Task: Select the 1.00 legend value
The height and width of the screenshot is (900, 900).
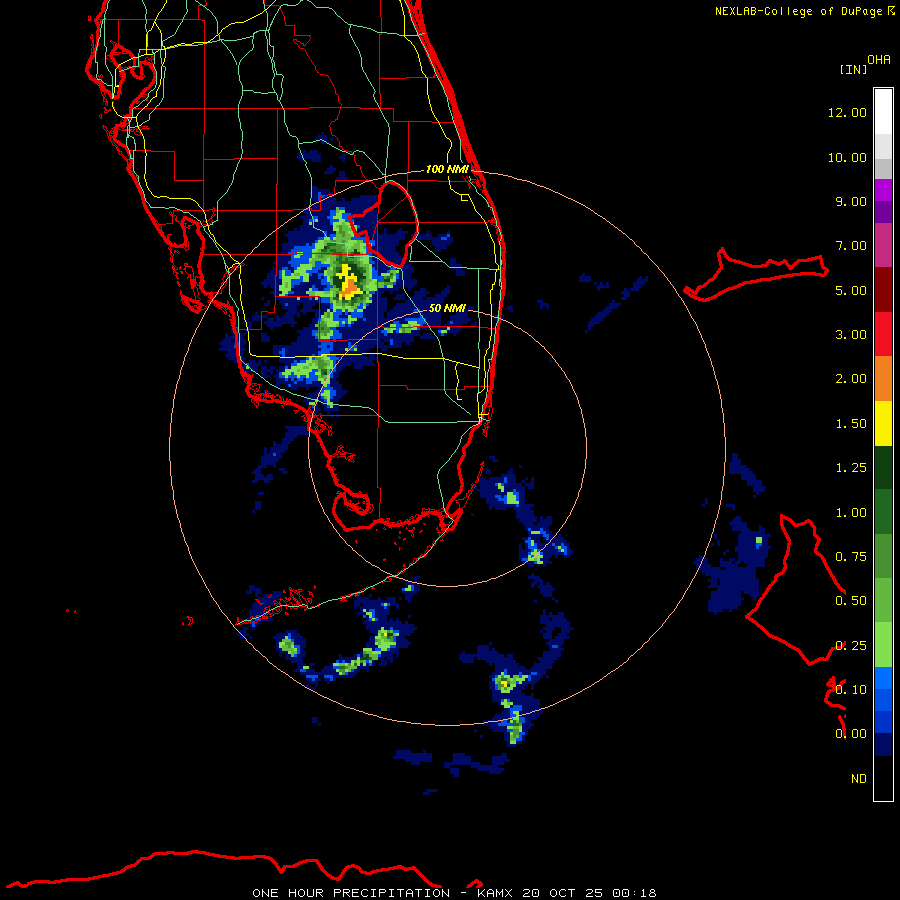Action: (x=851, y=513)
